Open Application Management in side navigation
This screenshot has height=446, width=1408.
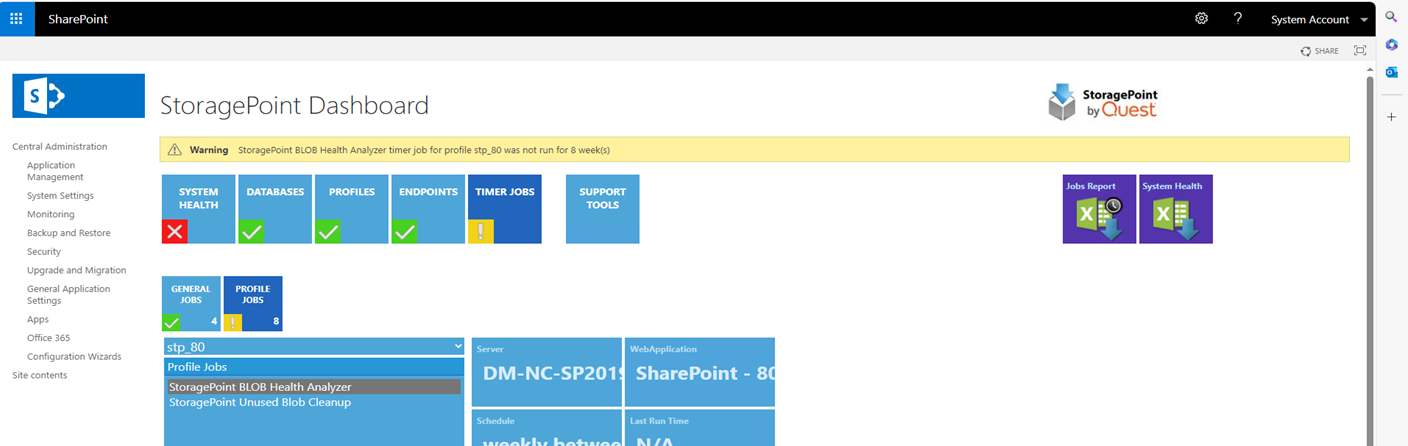coord(55,171)
